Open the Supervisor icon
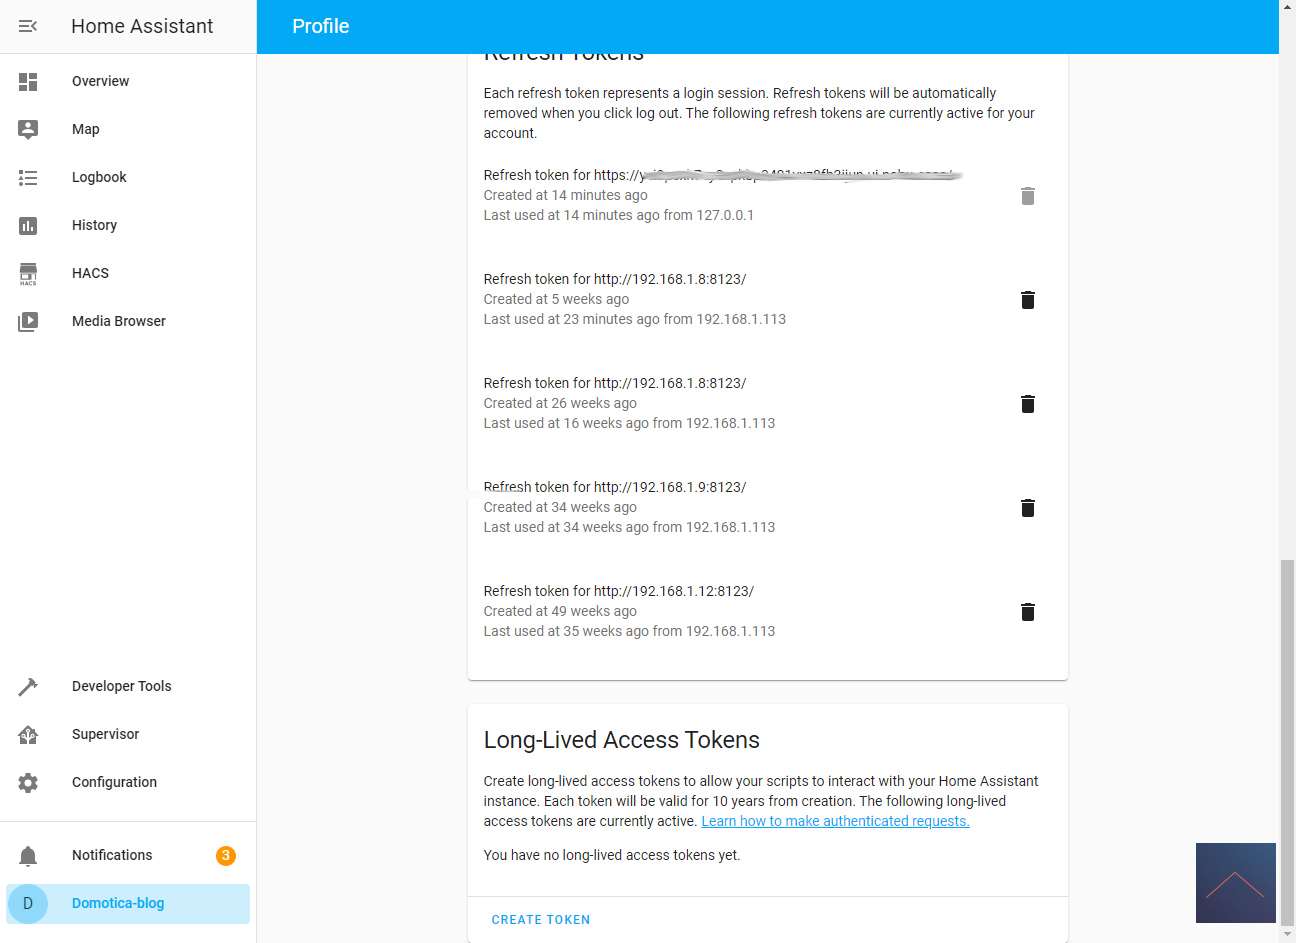 click(x=28, y=734)
